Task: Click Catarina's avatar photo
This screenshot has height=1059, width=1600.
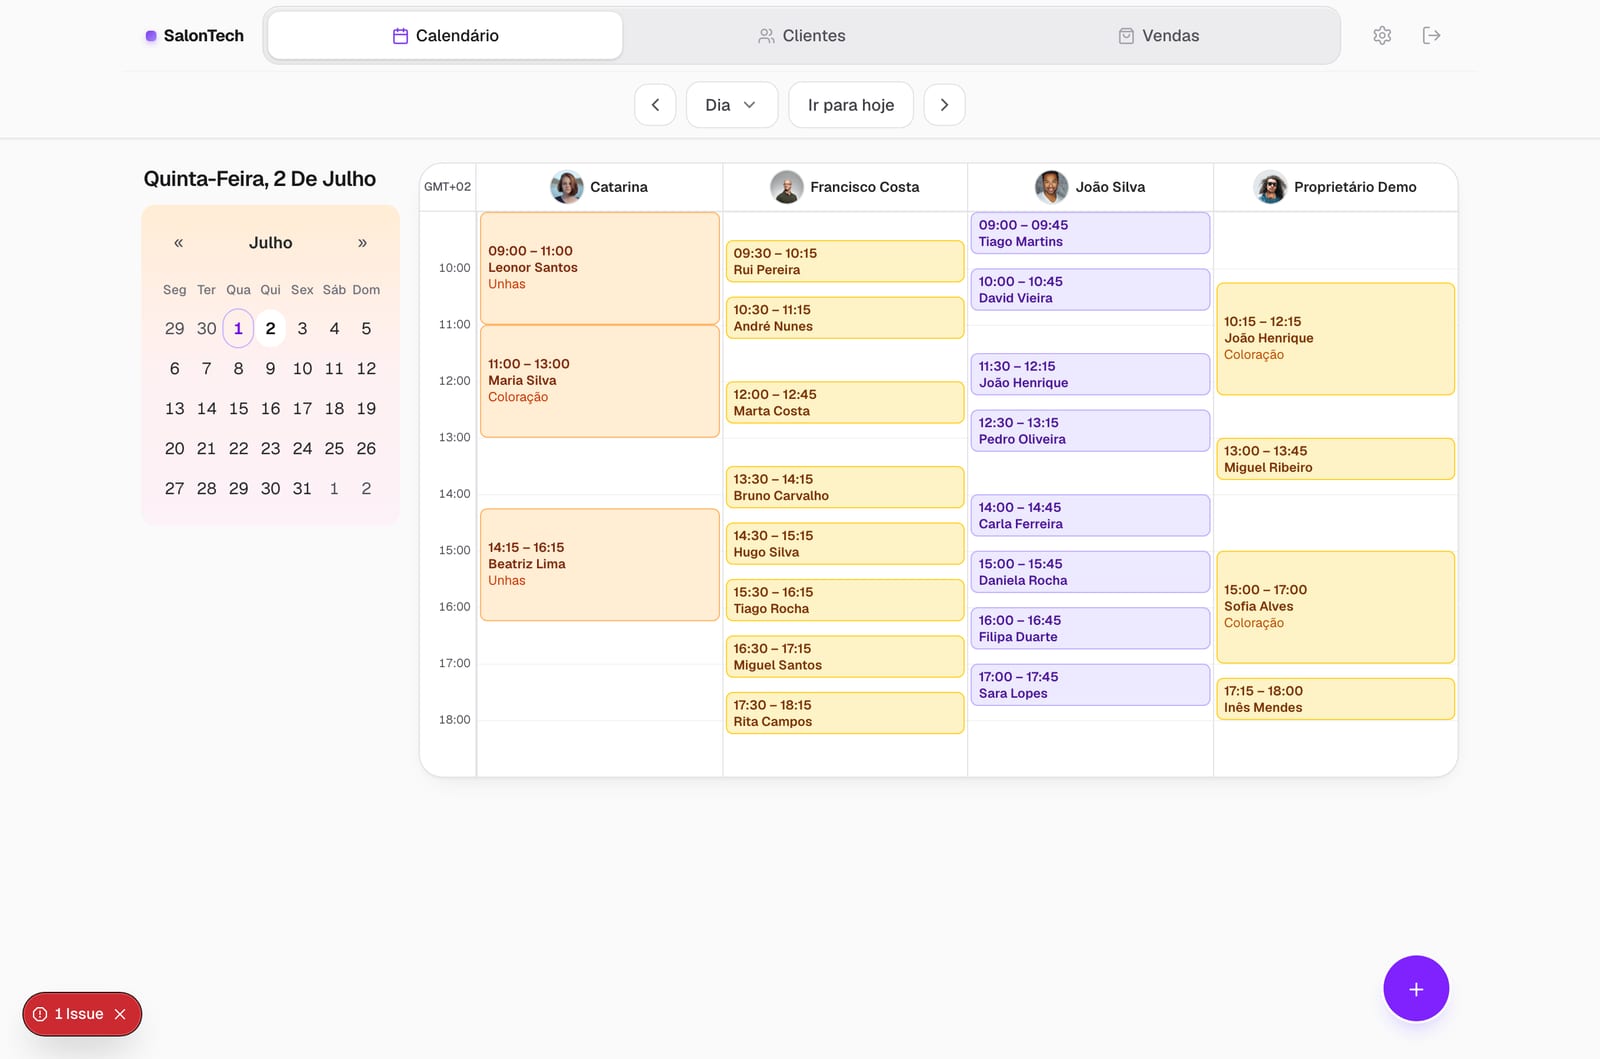Action: (567, 187)
